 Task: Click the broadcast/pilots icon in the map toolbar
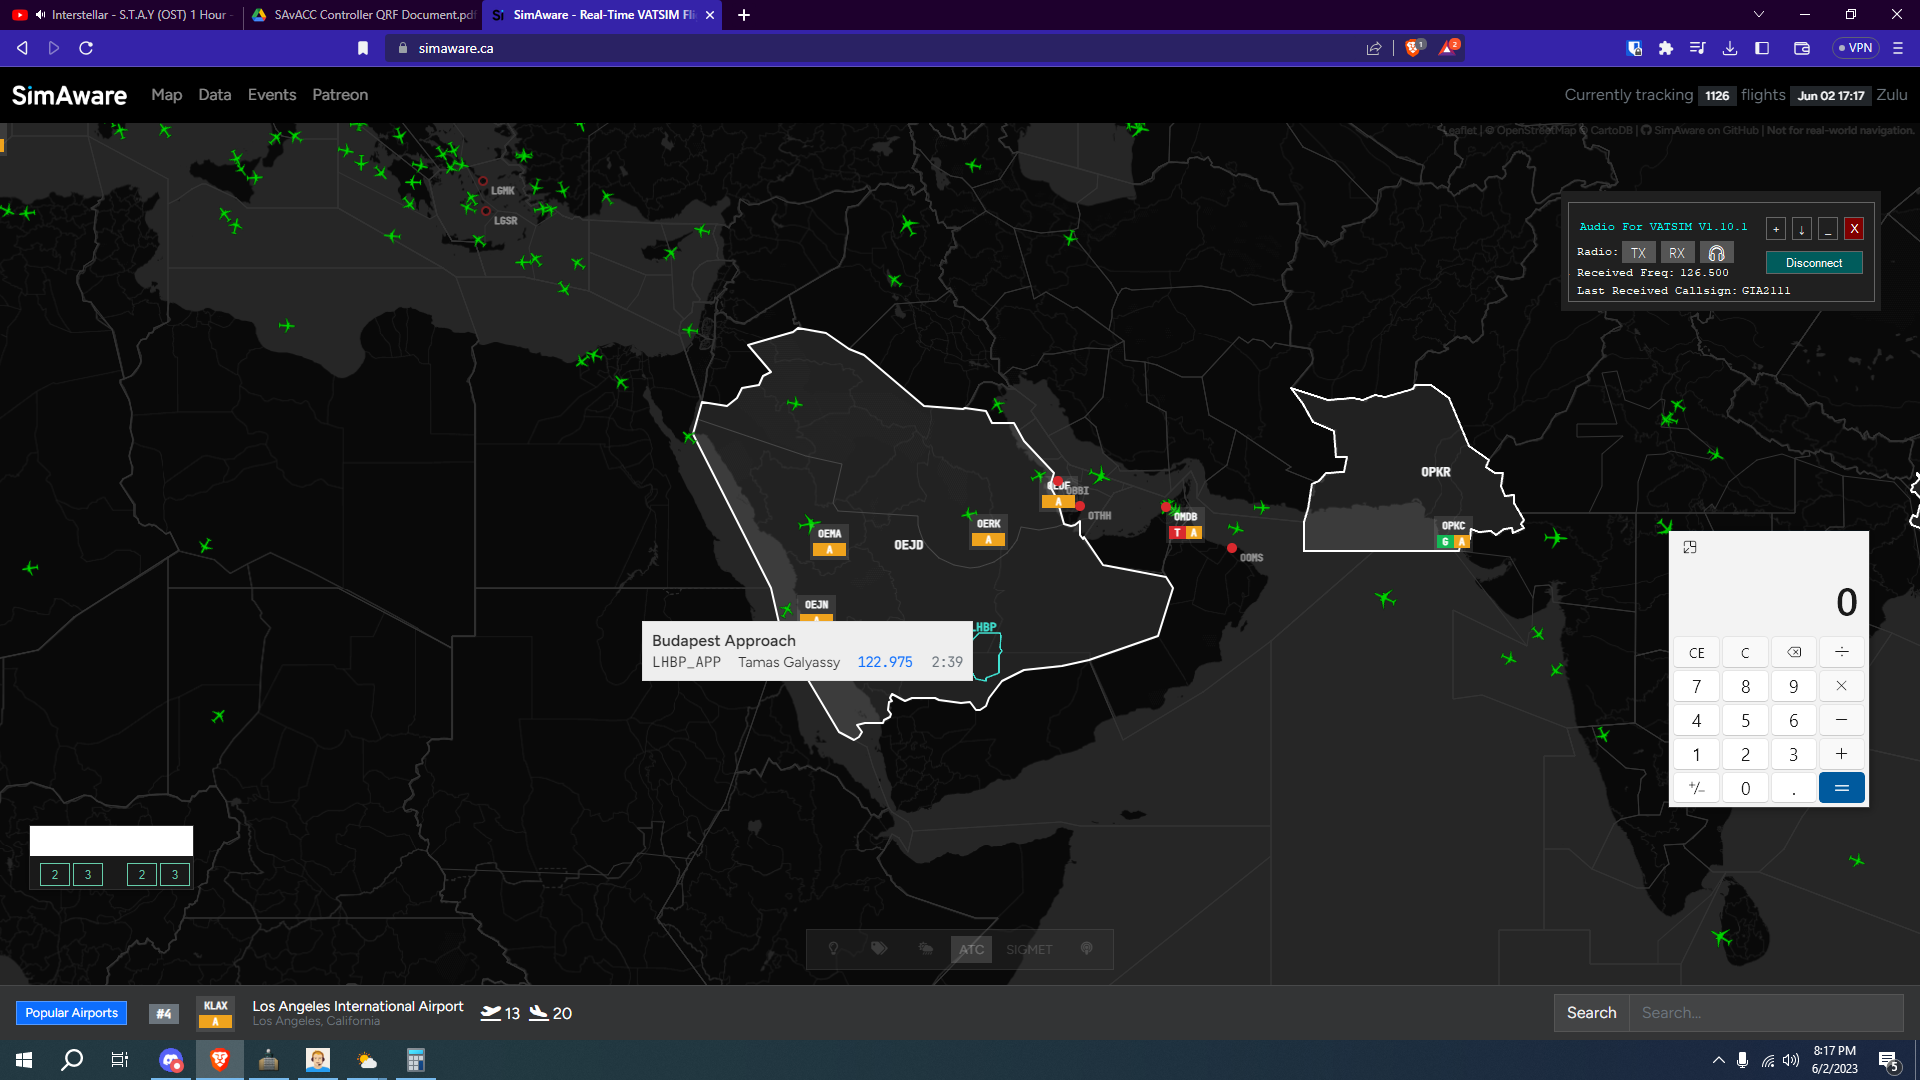[x=1086, y=948]
